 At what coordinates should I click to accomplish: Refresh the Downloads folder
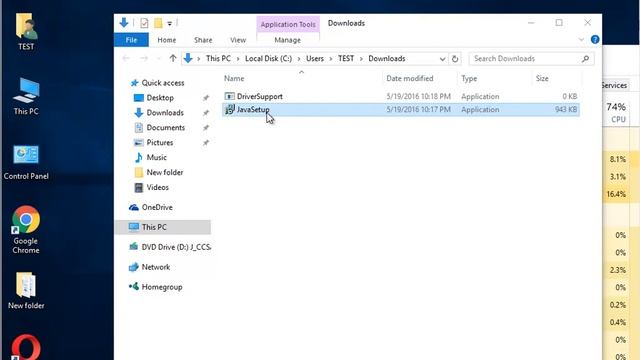tap(455, 59)
